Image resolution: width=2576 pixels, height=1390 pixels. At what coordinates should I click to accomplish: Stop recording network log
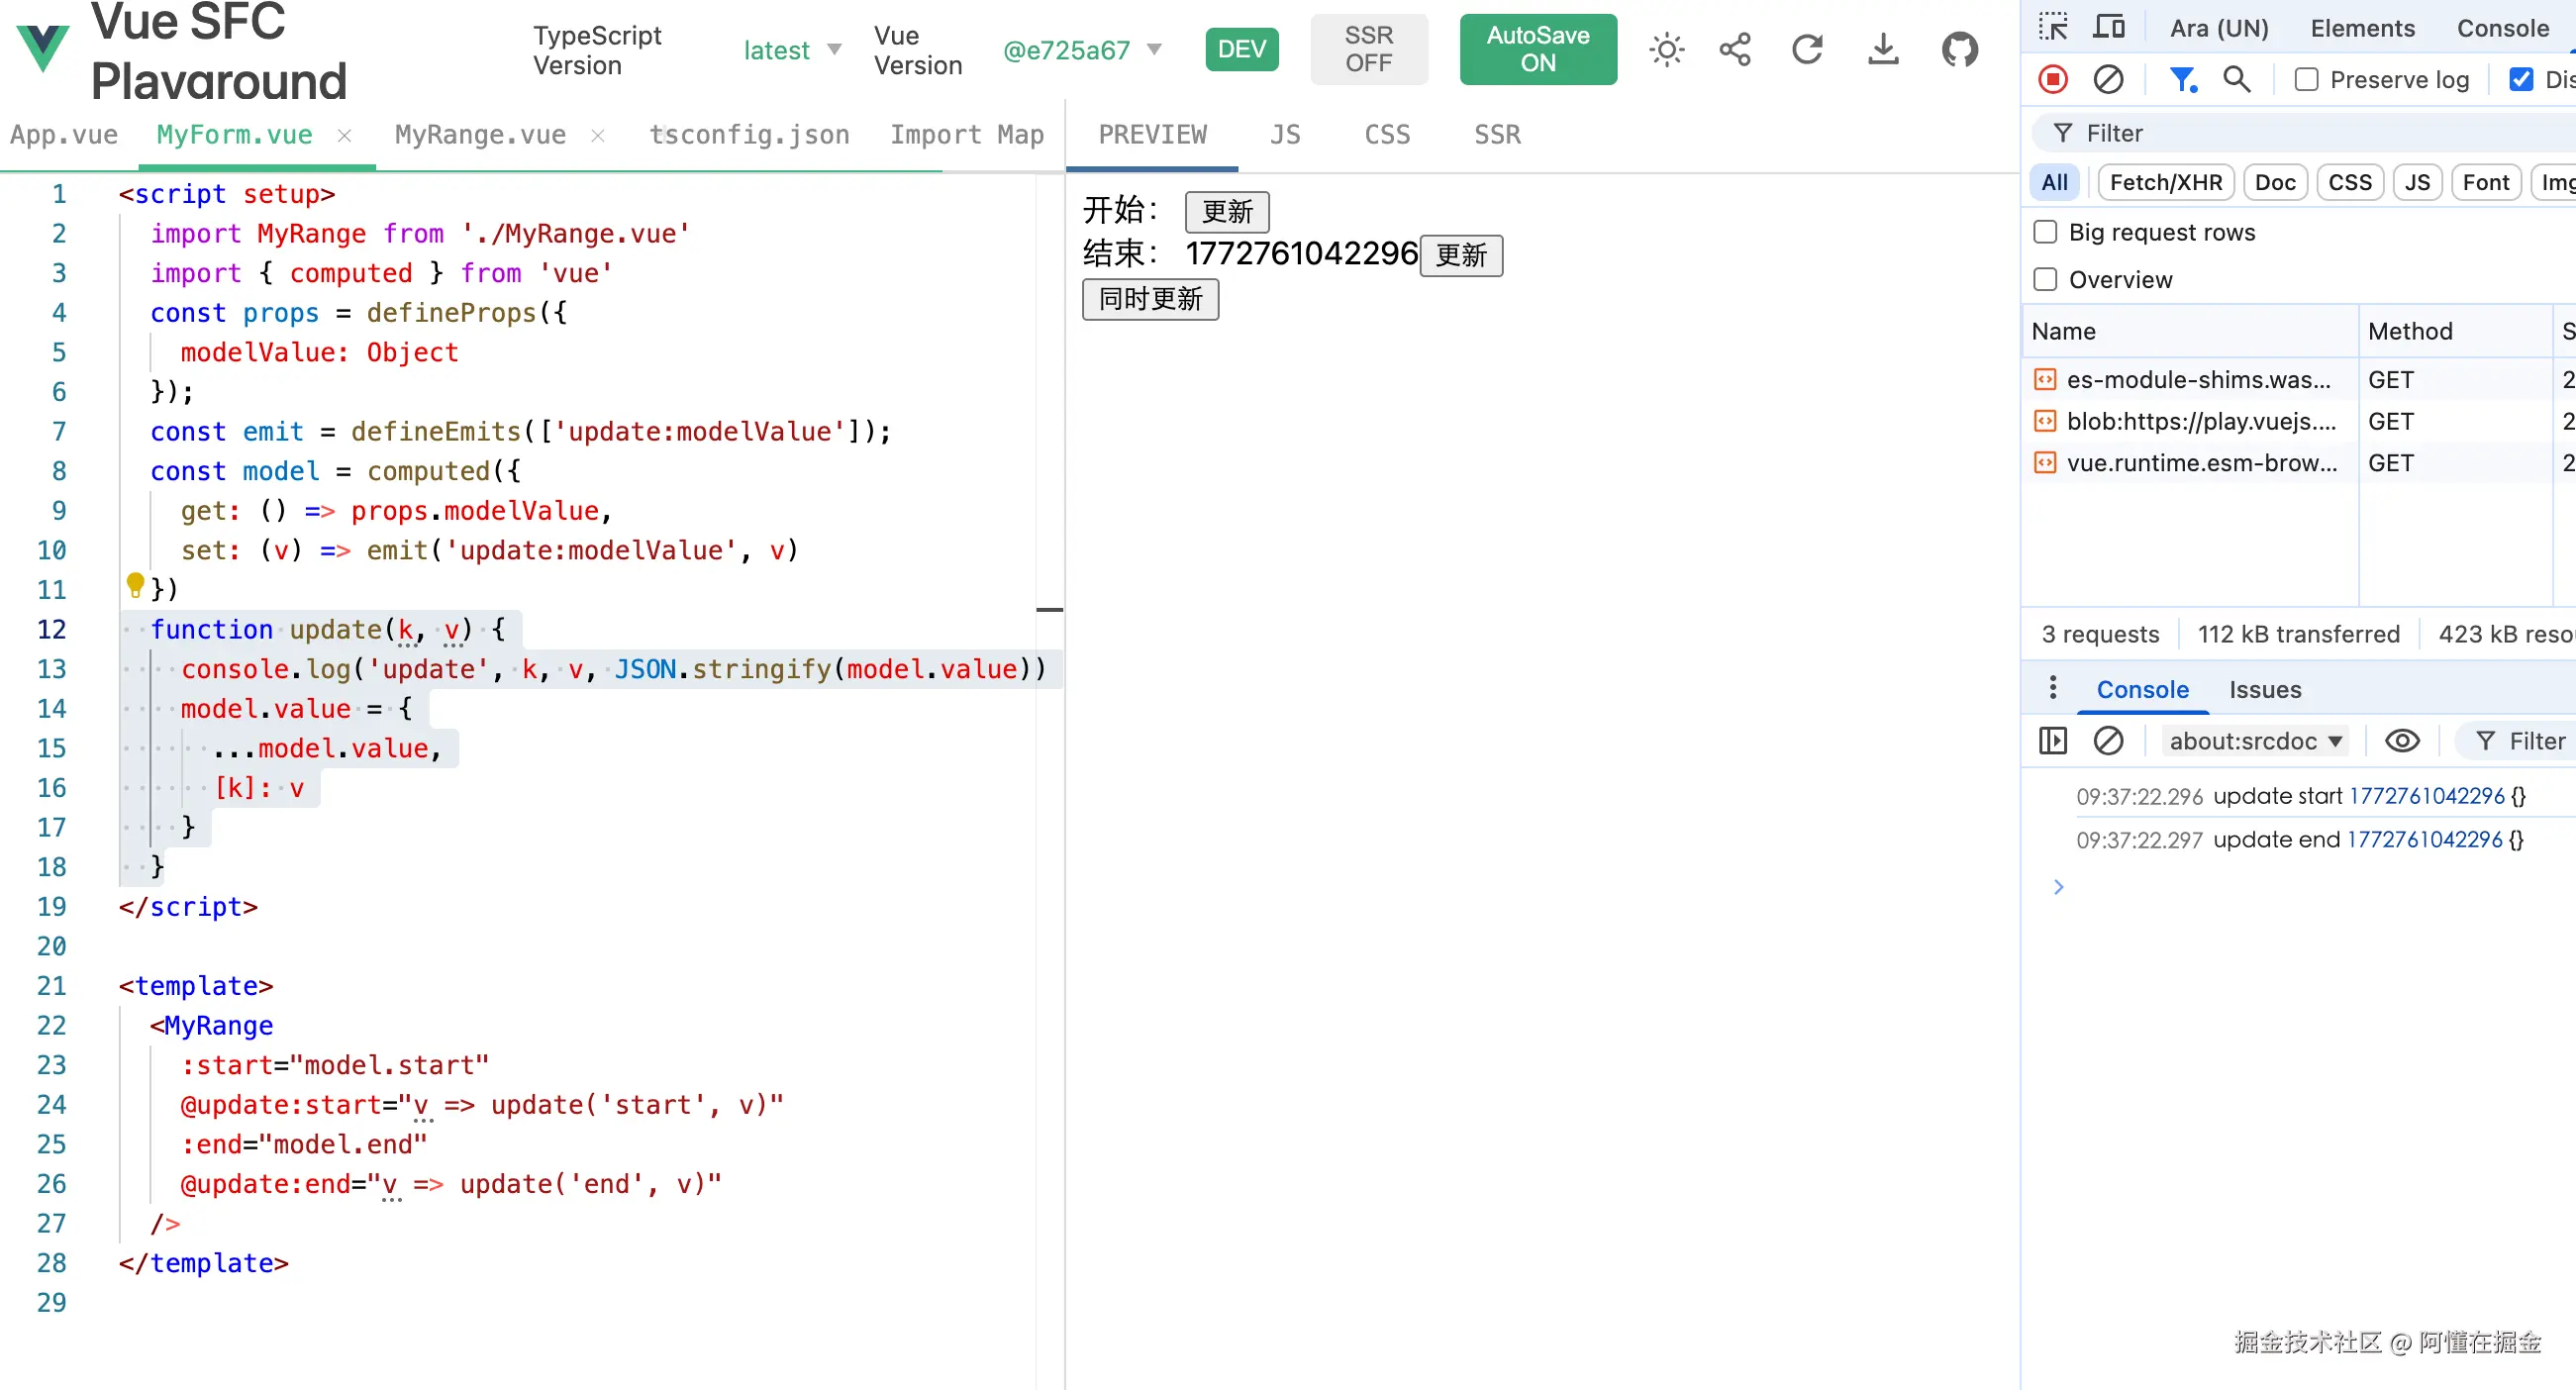(2053, 79)
